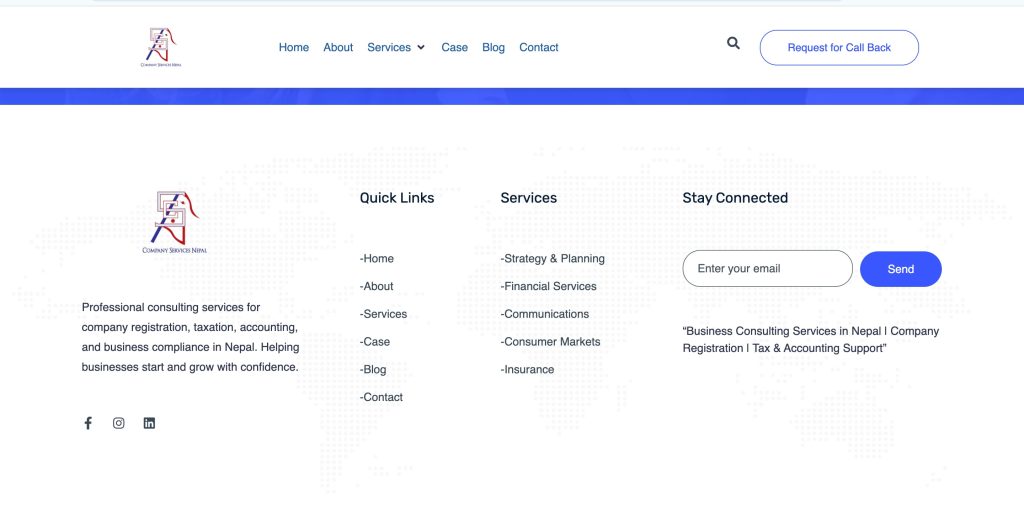Follow the -Case quick link in footer

coord(375,342)
